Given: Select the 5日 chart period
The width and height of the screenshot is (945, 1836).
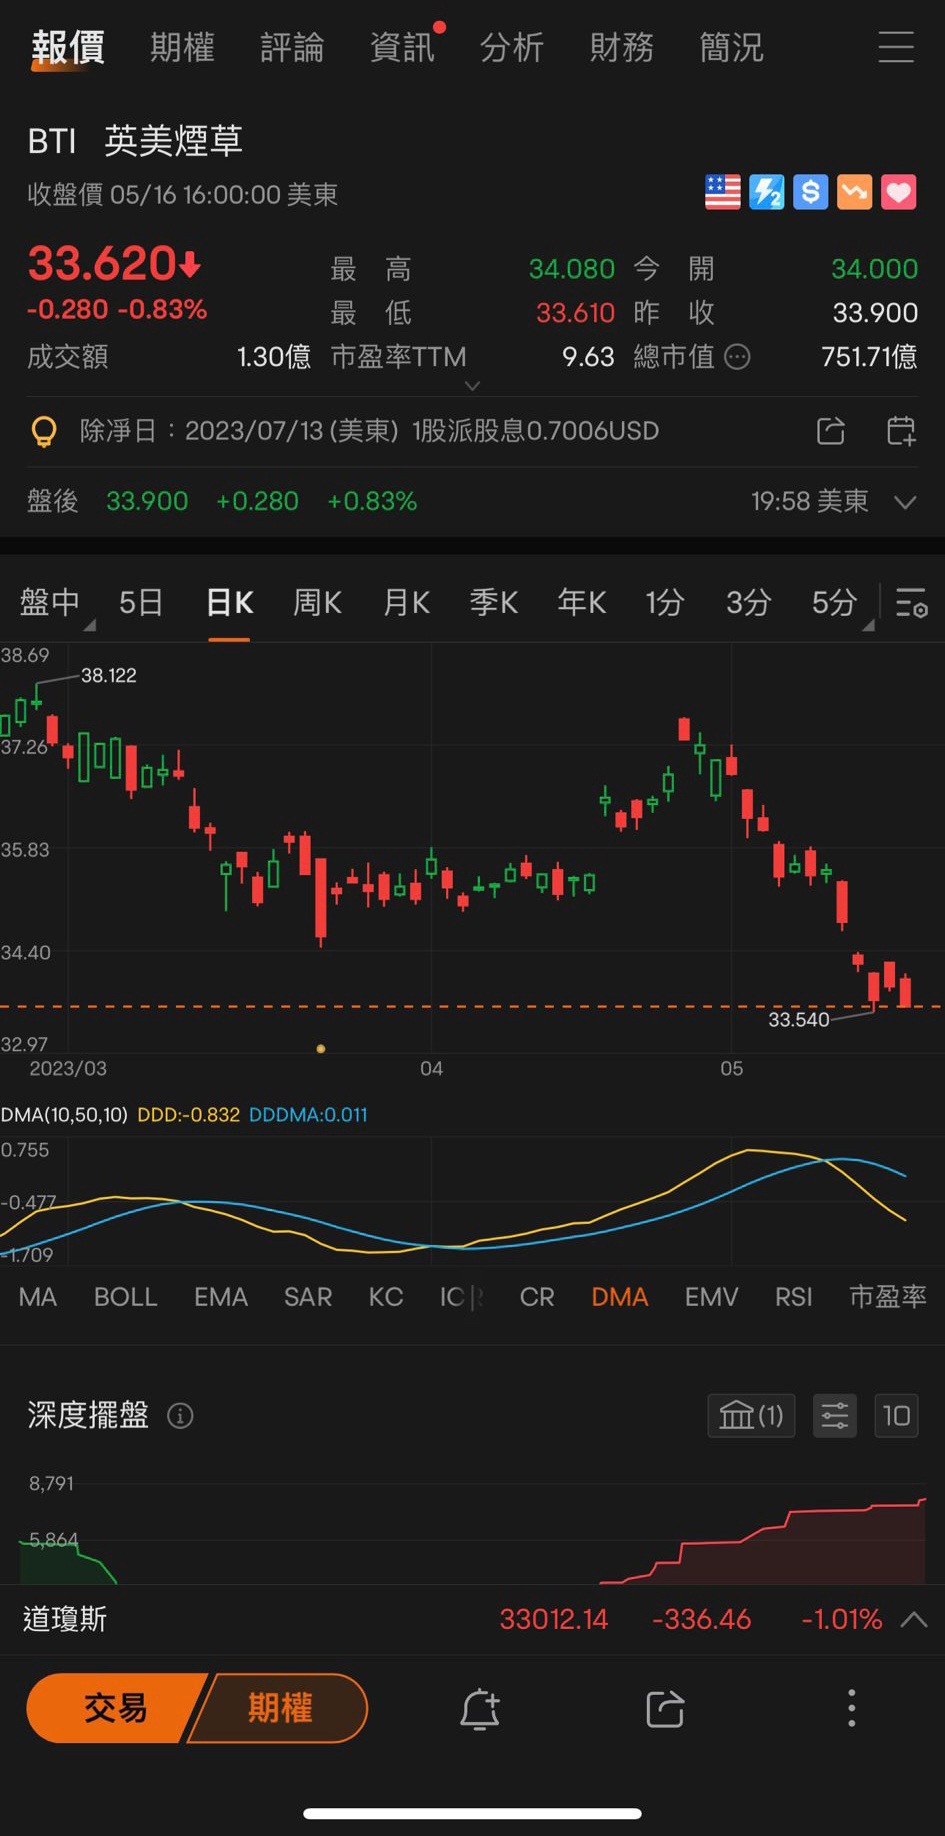Looking at the screenshot, I should (141, 603).
